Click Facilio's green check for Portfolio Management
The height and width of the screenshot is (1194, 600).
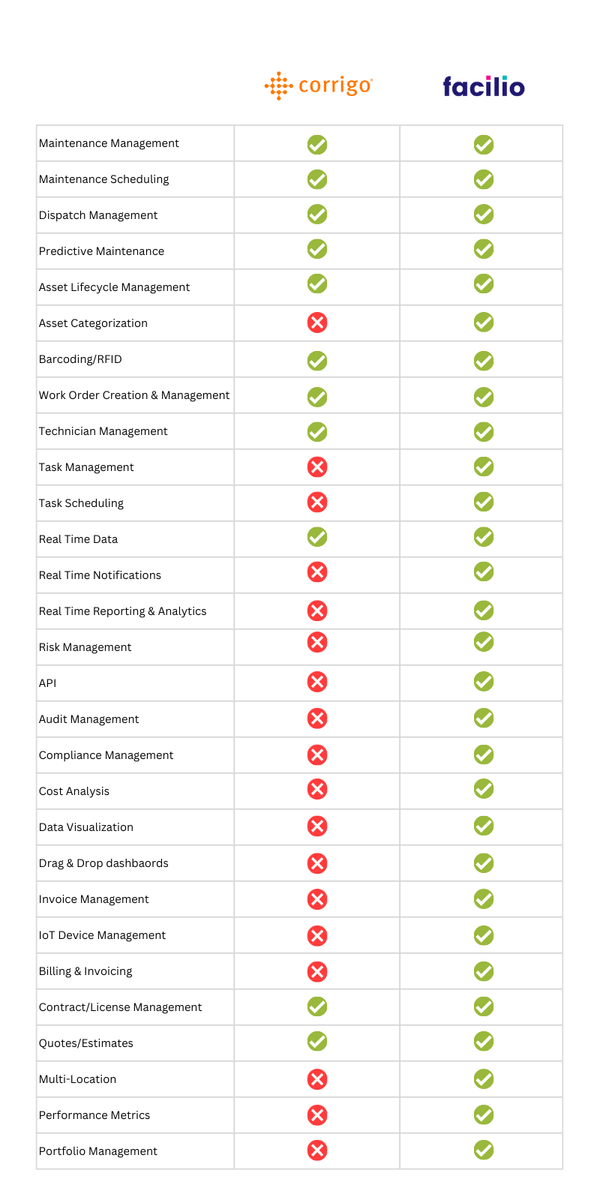(483, 1150)
